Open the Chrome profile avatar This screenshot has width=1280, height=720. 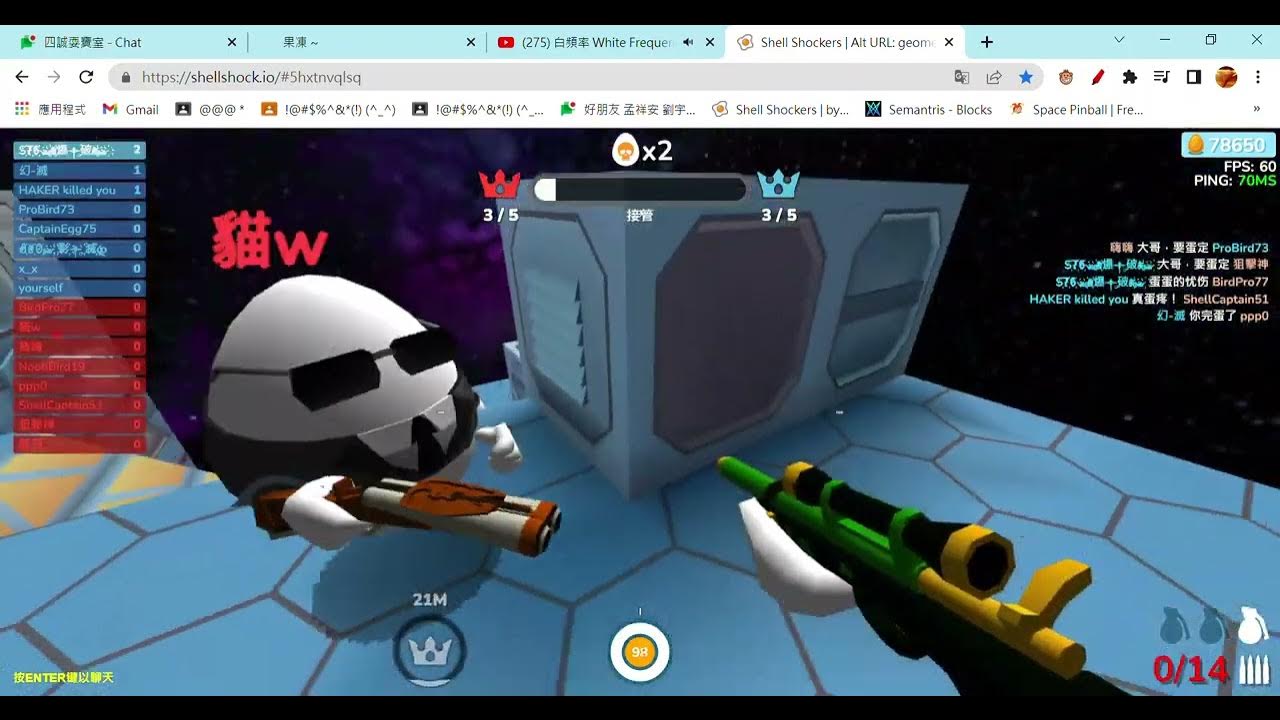point(1226,77)
